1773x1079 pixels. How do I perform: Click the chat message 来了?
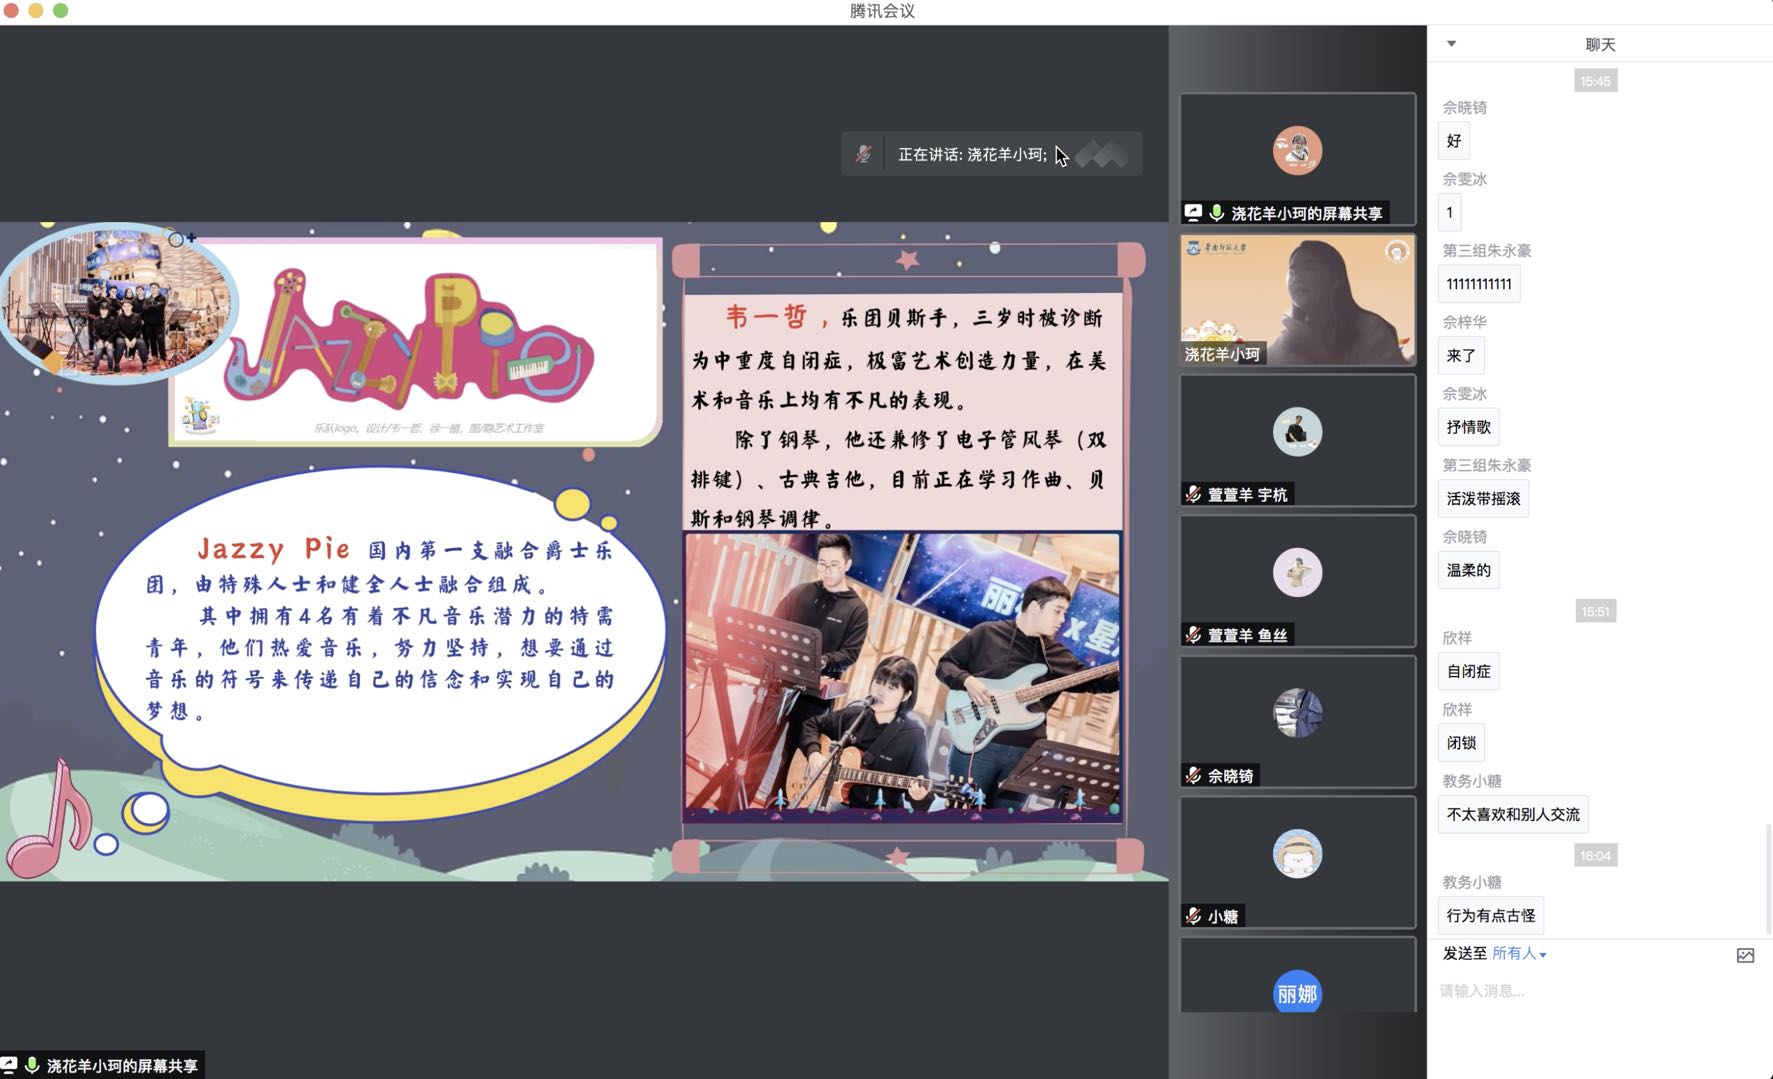point(1461,356)
